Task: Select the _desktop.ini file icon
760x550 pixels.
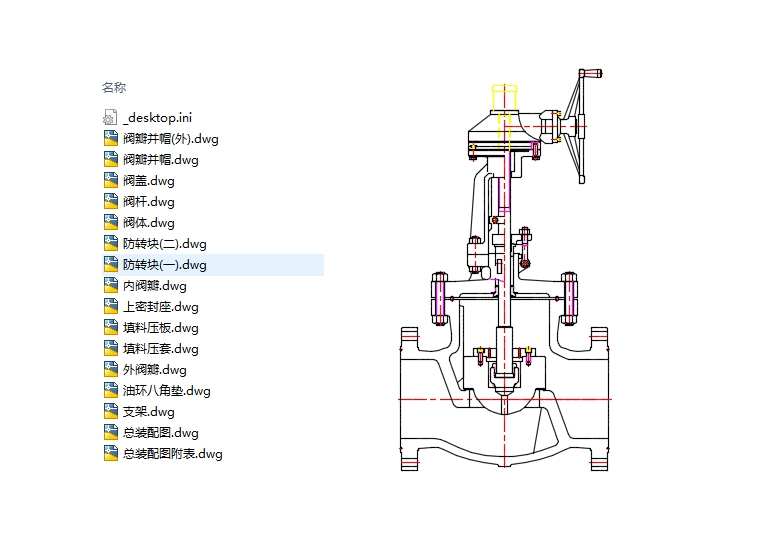Action: (x=110, y=118)
